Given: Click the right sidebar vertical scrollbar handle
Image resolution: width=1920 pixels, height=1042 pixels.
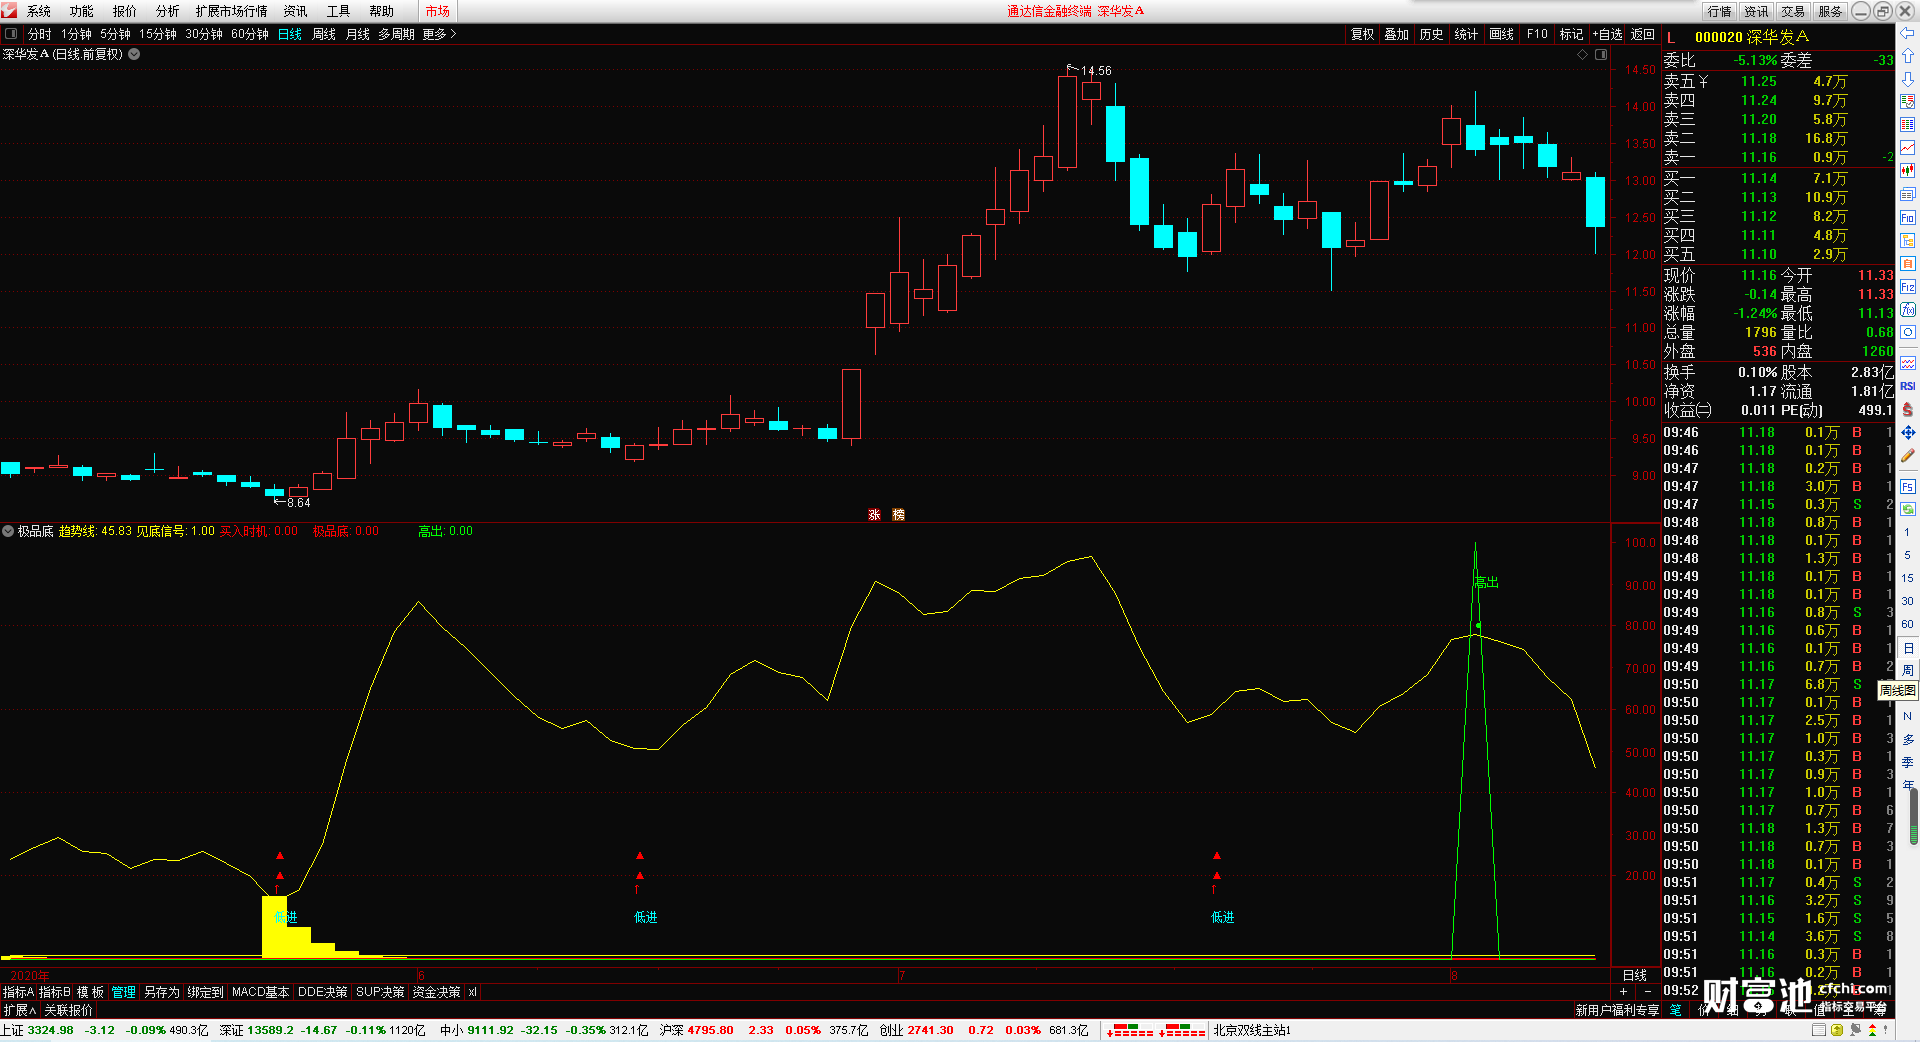Looking at the screenshot, I should click(1914, 817).
